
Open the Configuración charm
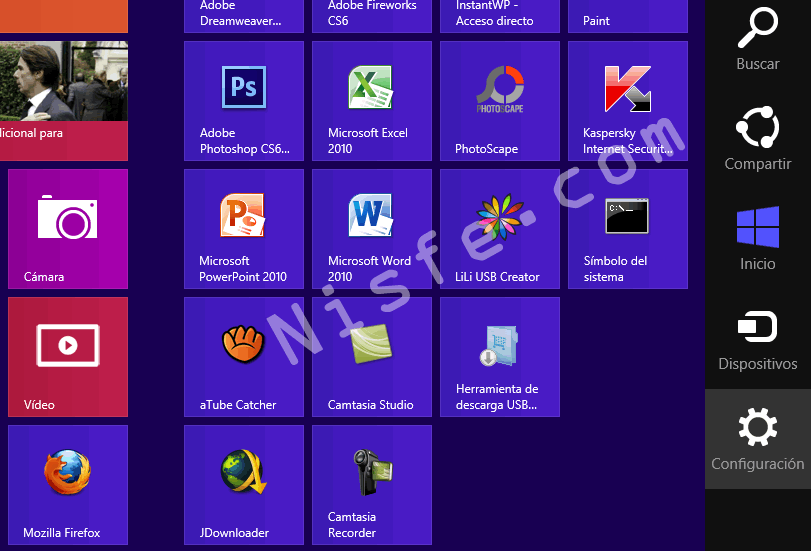click(758, 439)
